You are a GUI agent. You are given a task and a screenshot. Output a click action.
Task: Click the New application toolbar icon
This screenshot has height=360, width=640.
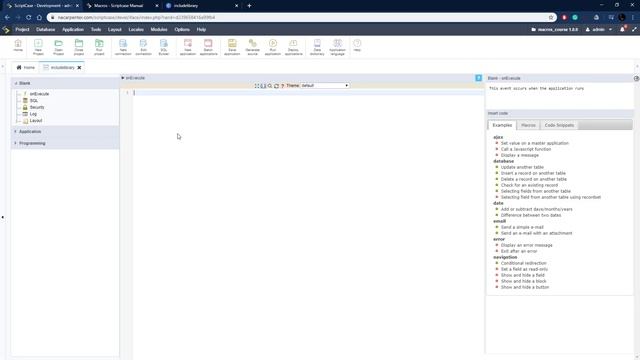tap(188, 47)
